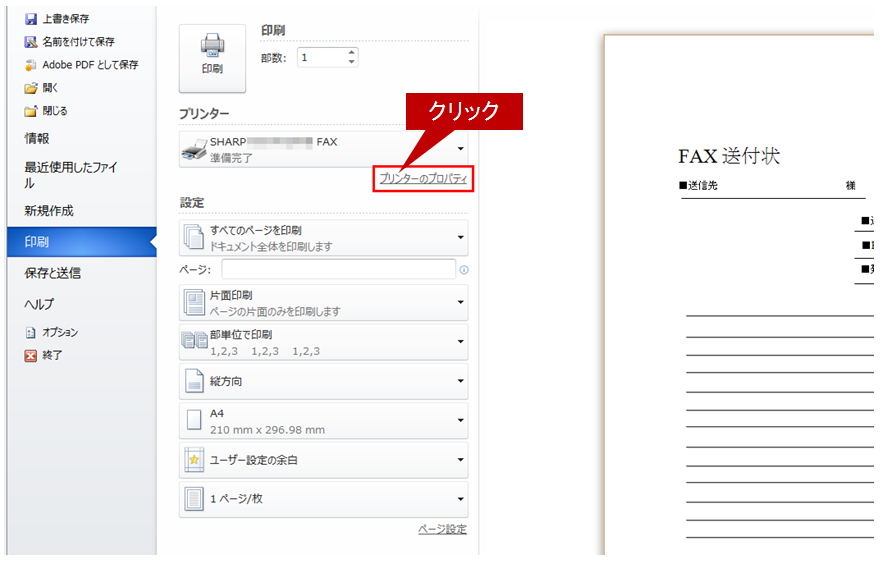
Task: Select 最近使用したファイル in the menu
Action: 71,175
